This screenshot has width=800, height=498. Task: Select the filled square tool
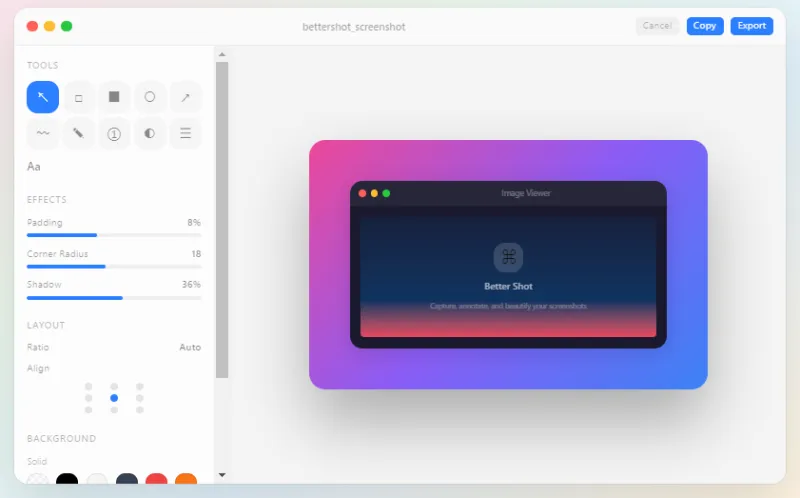pyautogui.click(x=114, y=97)
